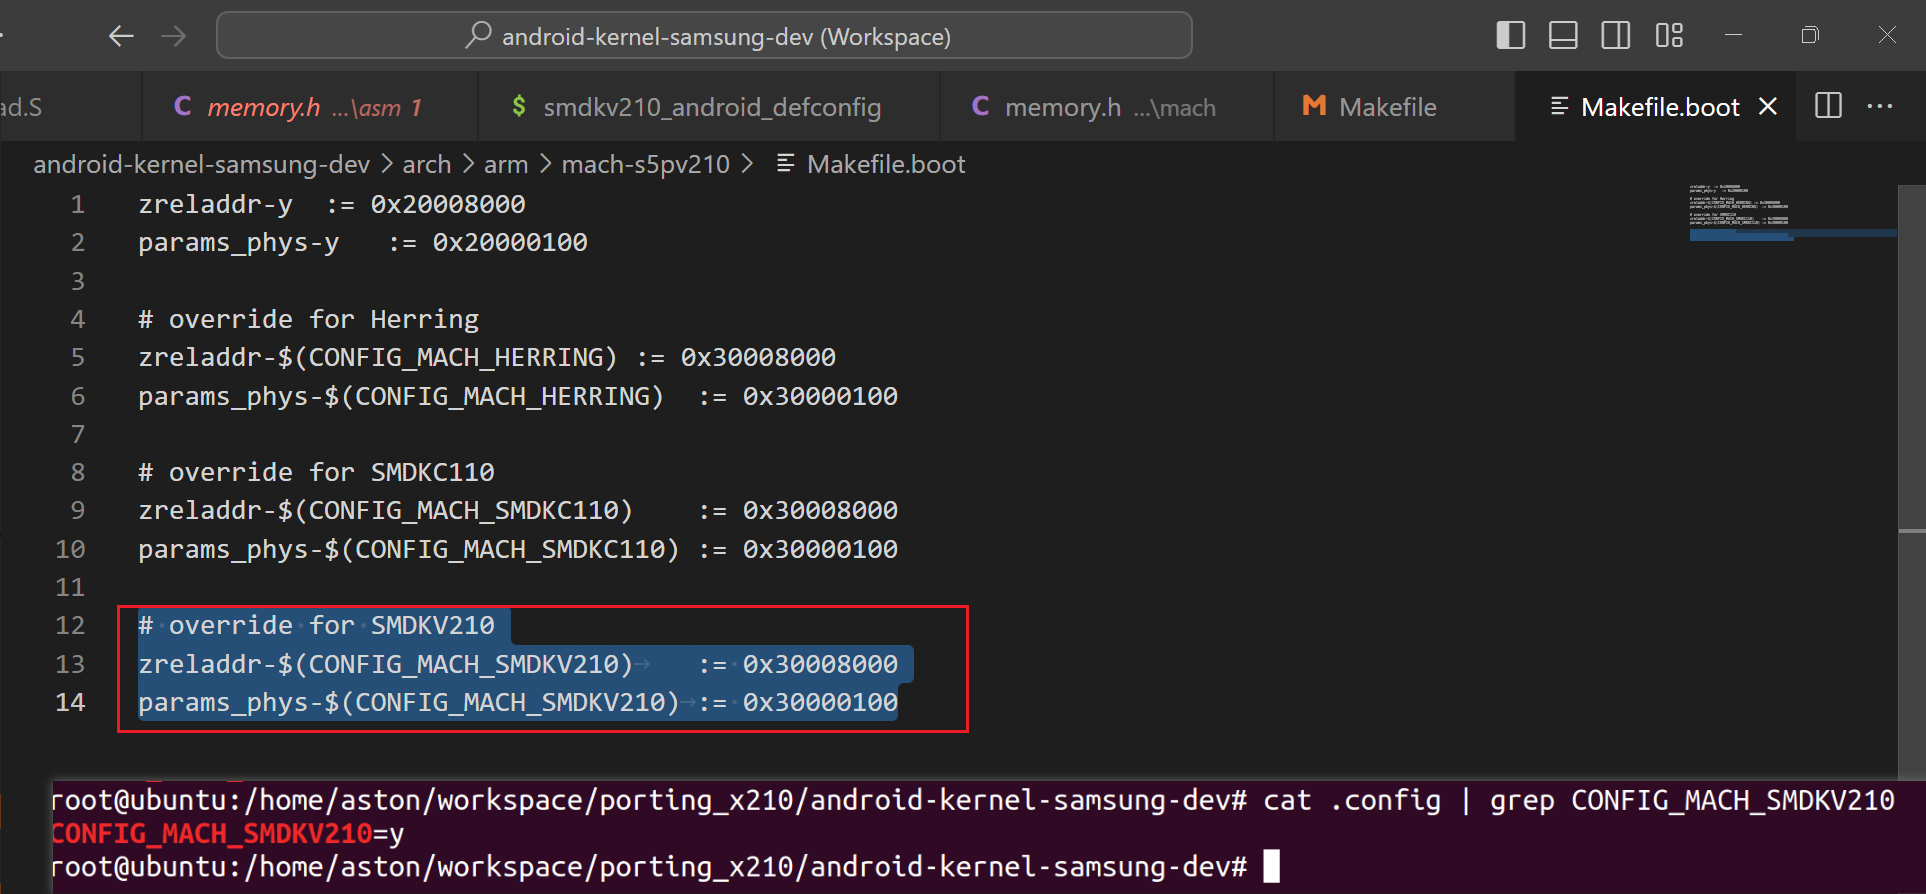
Task: Click the '# override for Herring' comment
Action: click(309, 319)
